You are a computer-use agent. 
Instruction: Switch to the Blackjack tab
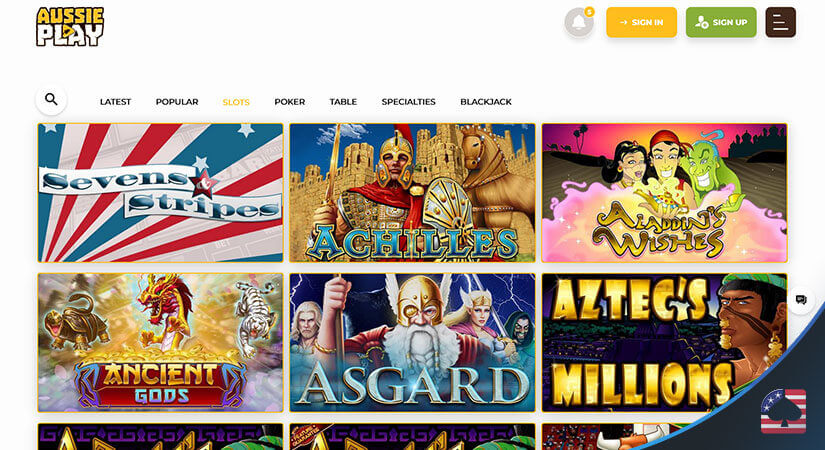click(486, 102)
